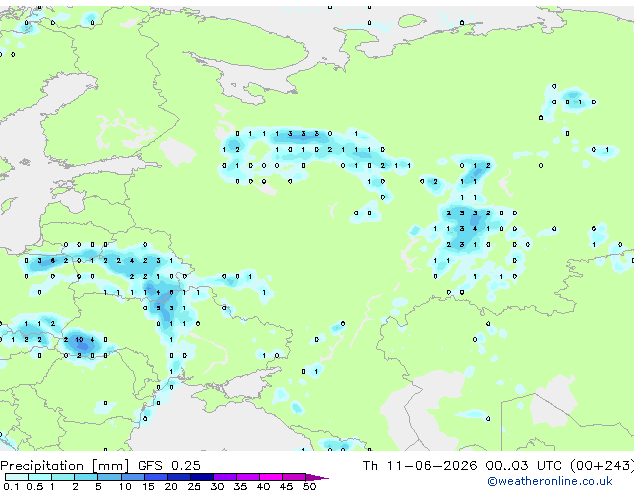Image resolution: width=634 pixels, height=490 pixels.
Task: Click the "Precipitation [mm]" title text
Action: coord(64,466)
